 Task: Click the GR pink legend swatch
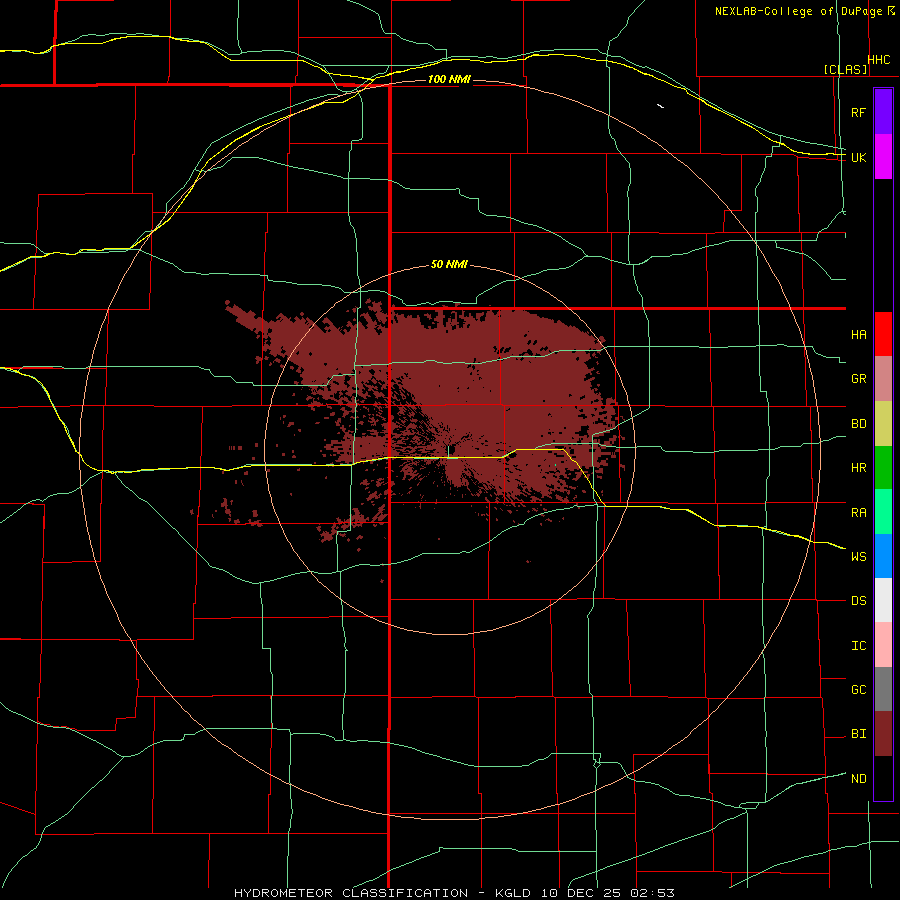pos(883,378)
